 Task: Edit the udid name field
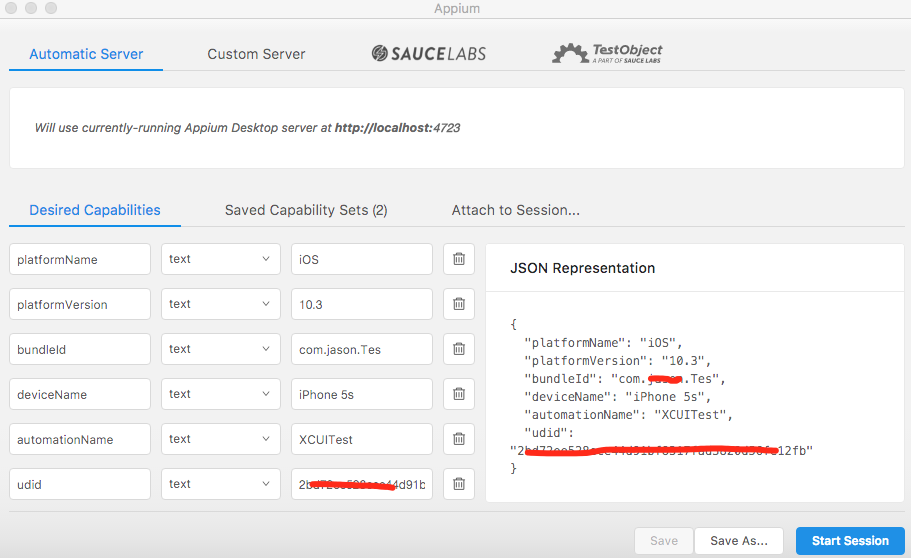coord(80,484)
